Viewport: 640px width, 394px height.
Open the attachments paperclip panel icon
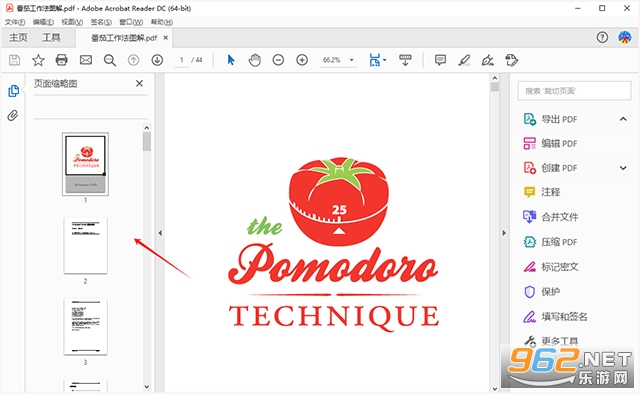coord(13,116)
